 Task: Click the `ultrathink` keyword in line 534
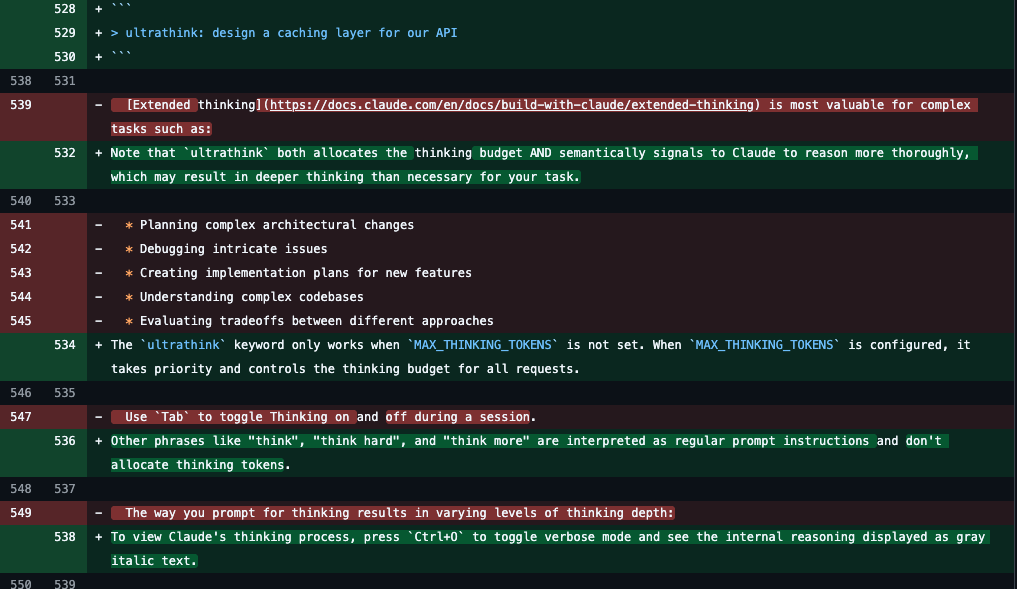pos(179,345)
